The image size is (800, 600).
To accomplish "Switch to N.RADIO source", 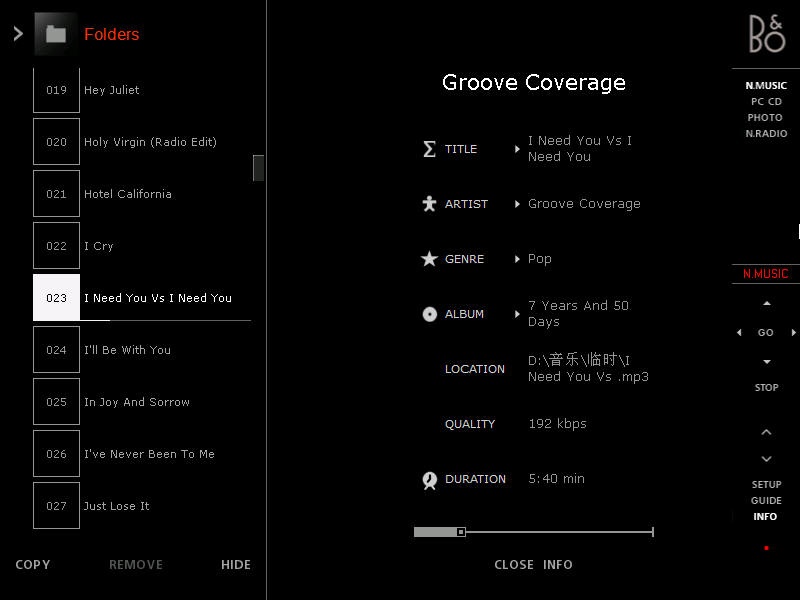I will pyautogui.click(x=765, y=133).
